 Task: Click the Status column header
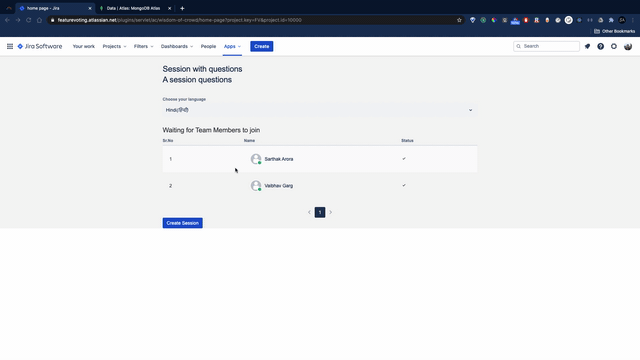(407, 140)
